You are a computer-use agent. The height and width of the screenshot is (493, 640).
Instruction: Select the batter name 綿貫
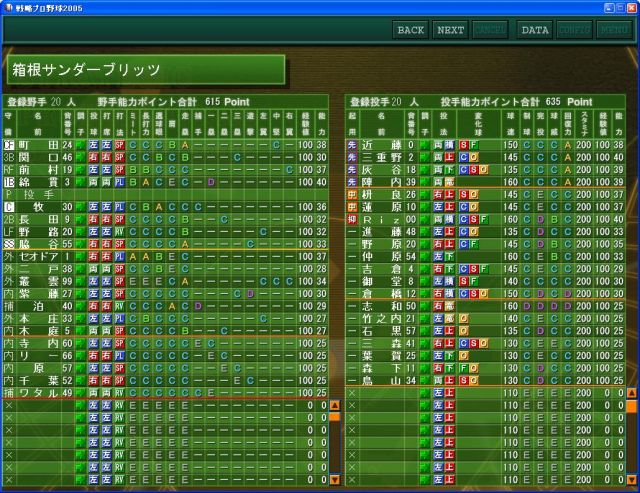pos(39,182)
